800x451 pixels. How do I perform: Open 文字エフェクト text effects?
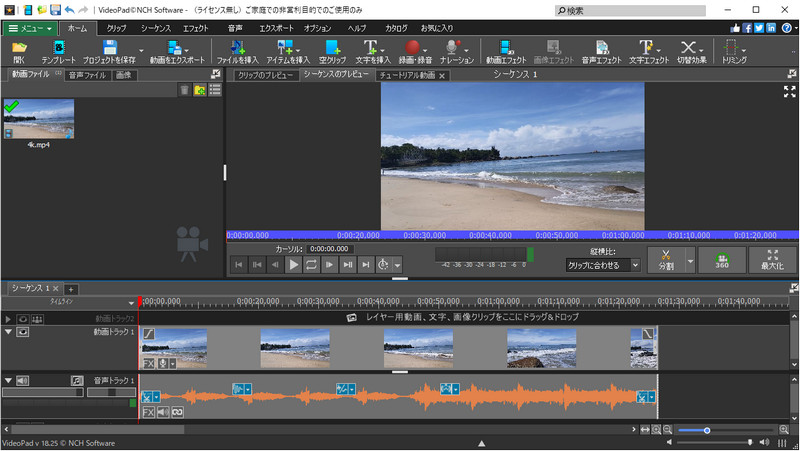point(646,52)
